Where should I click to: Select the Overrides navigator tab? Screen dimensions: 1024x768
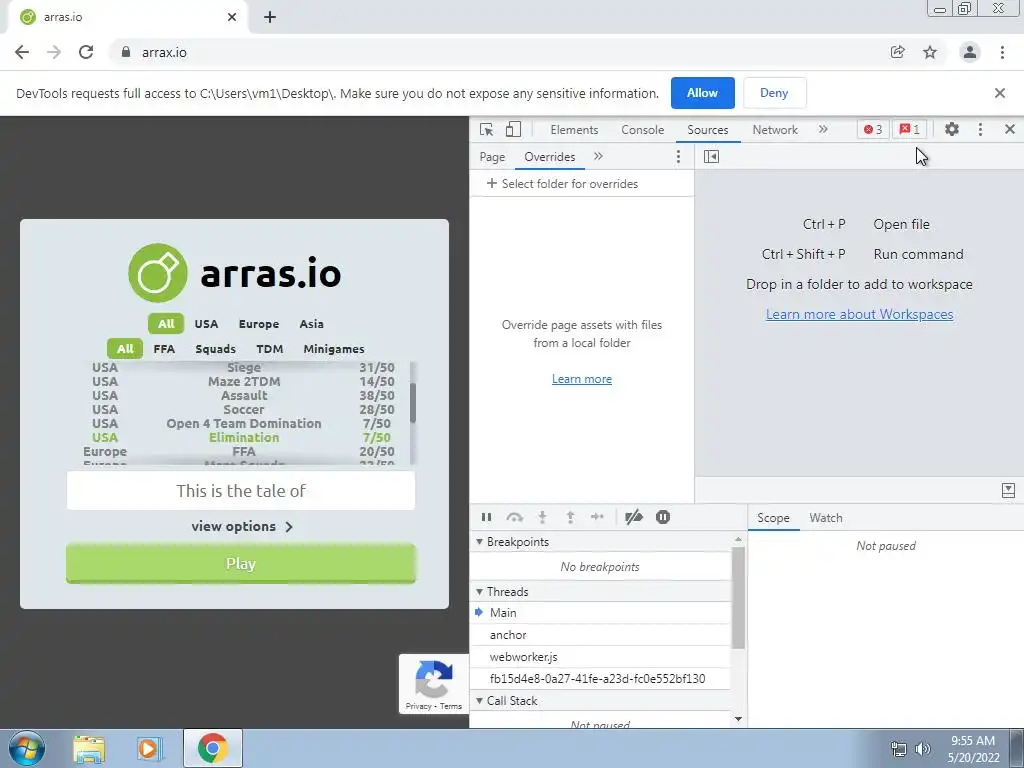pos(550,157)
